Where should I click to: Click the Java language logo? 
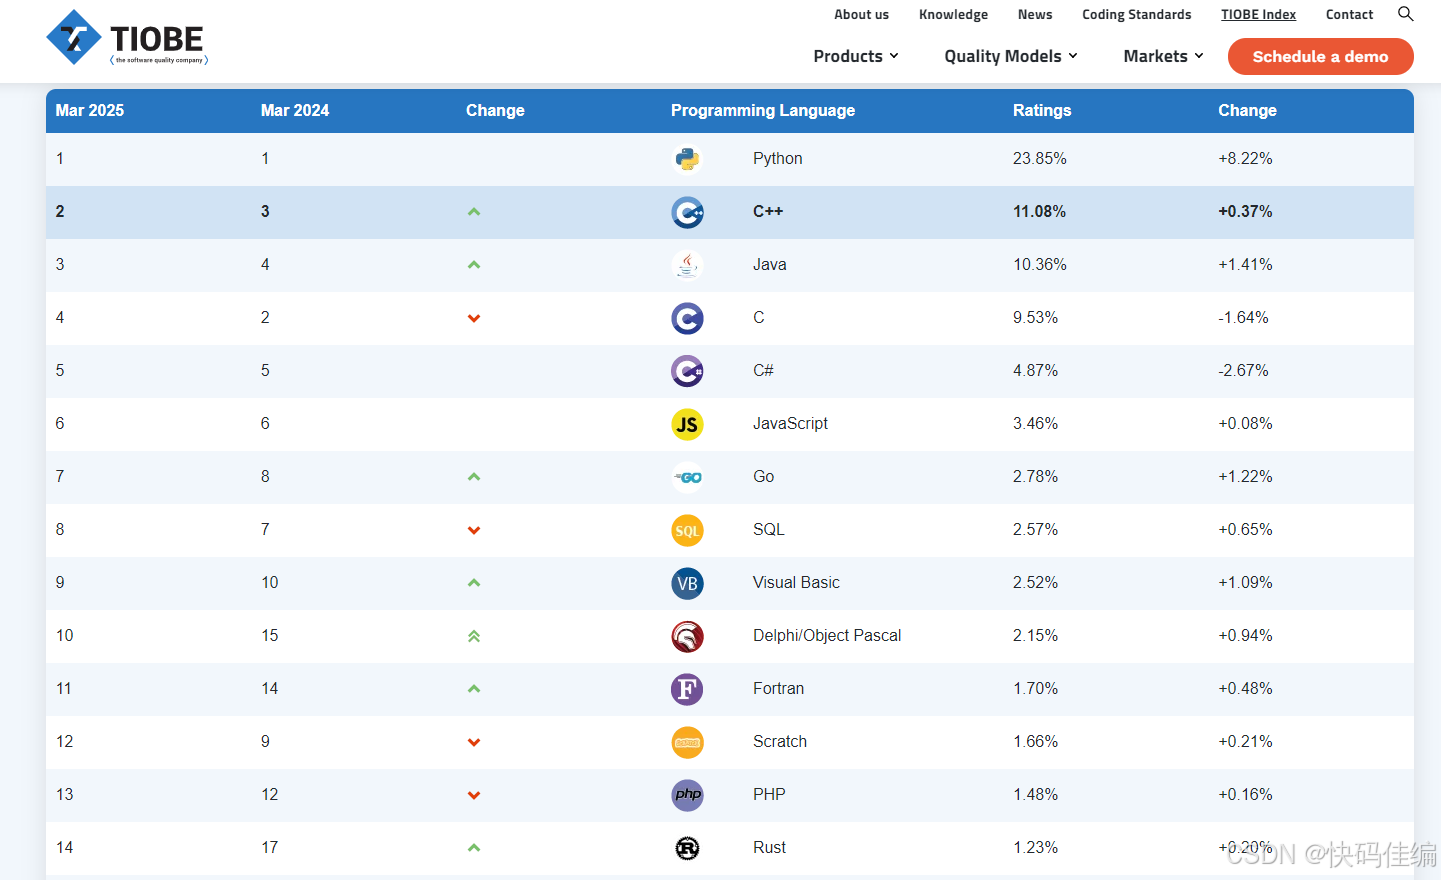687,265
